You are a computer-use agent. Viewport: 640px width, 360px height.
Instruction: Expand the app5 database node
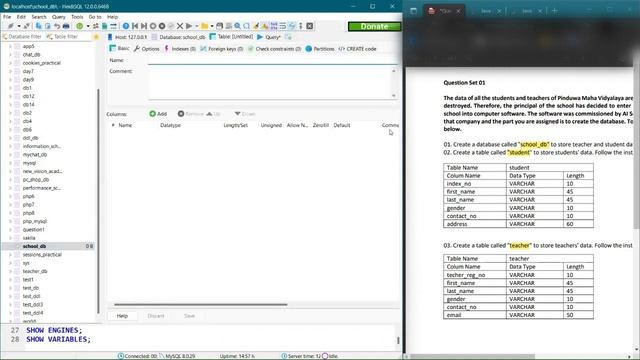point(10,47)
